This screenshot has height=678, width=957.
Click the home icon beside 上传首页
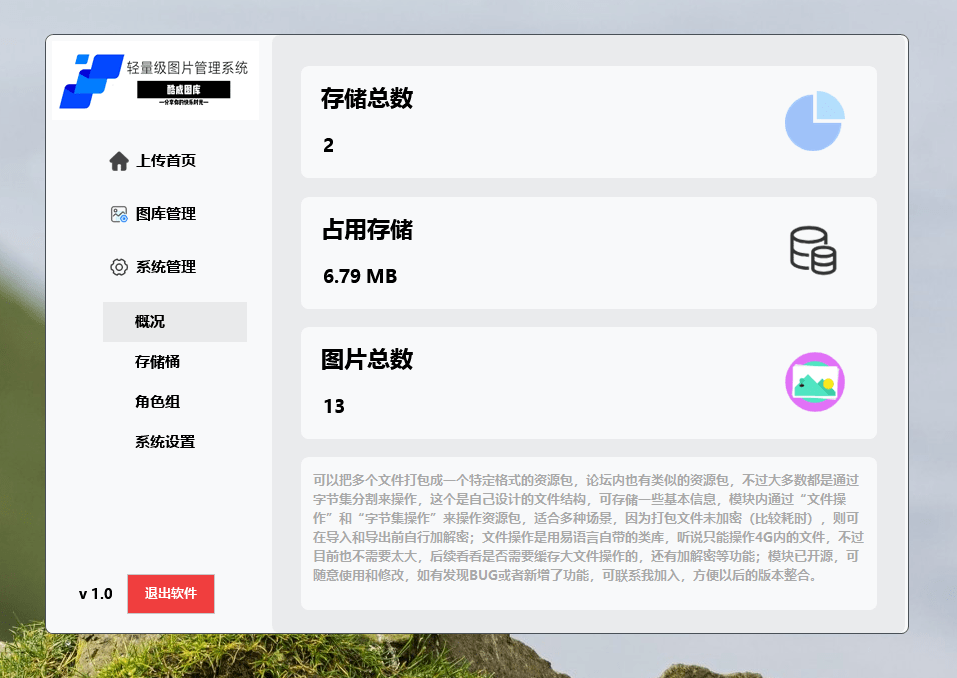(x=119, y=161)
